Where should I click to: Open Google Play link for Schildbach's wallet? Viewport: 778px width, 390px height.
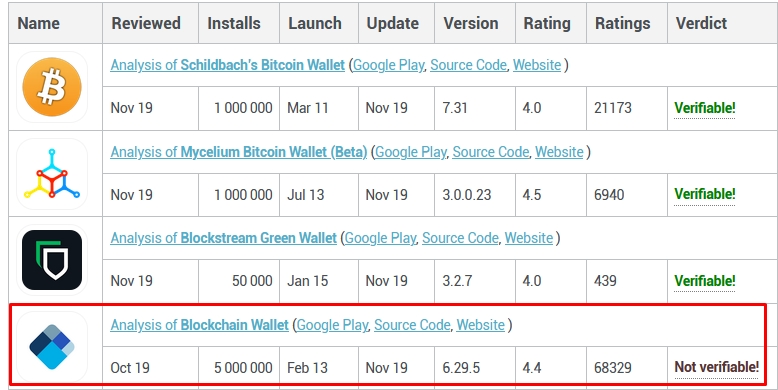pos(389,65)
